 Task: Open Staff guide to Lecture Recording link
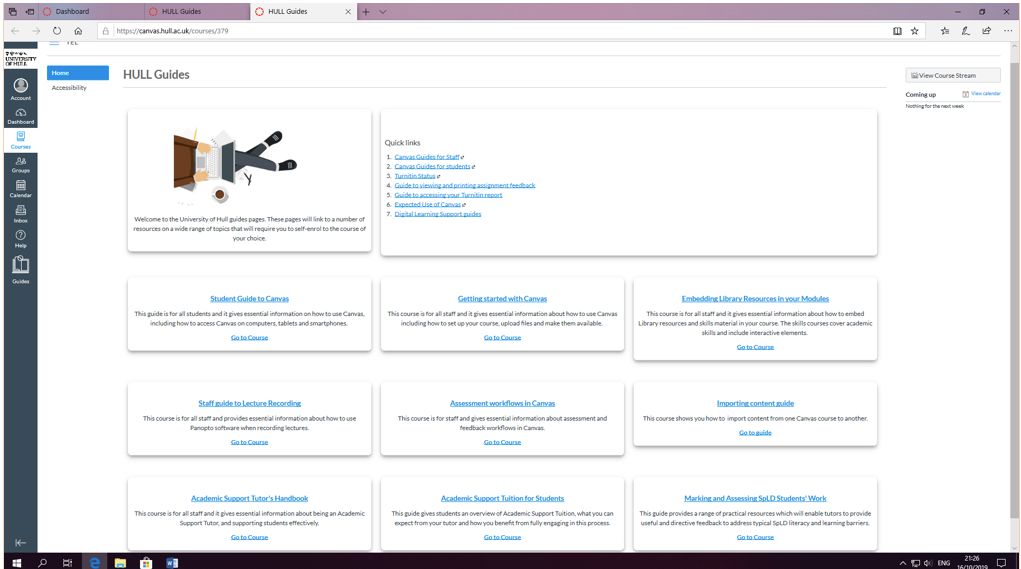(x=249, y=404)
